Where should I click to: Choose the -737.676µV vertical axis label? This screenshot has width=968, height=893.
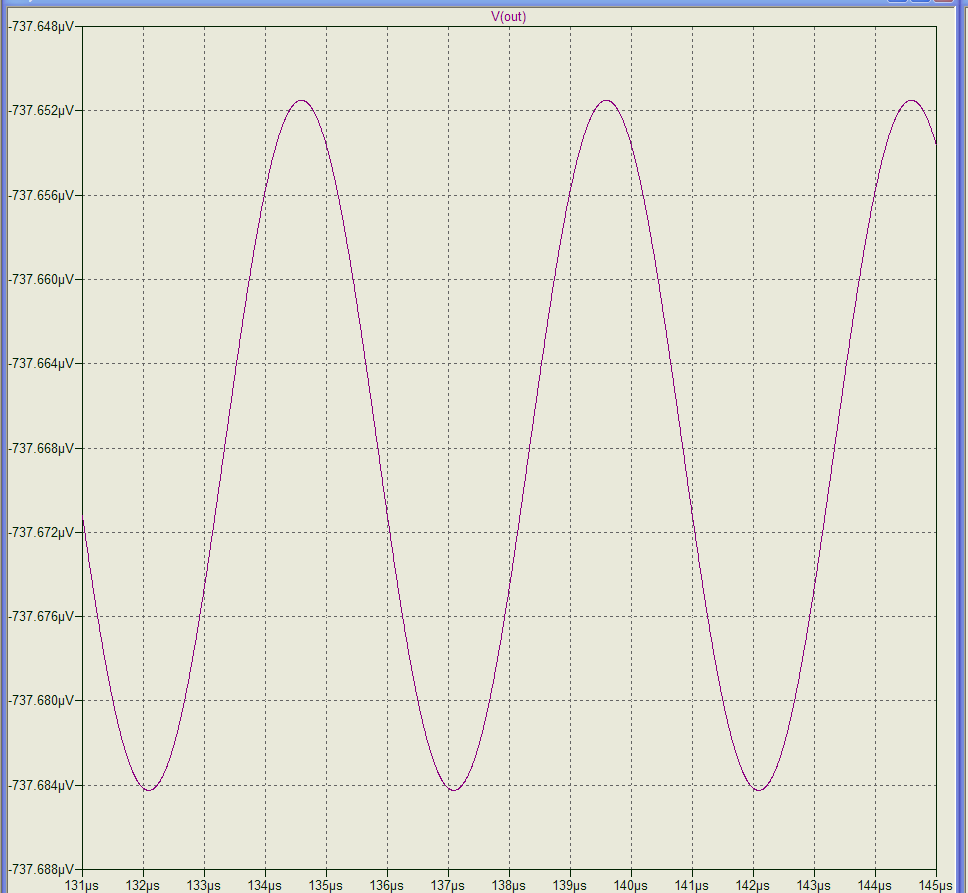click(41, 617)
